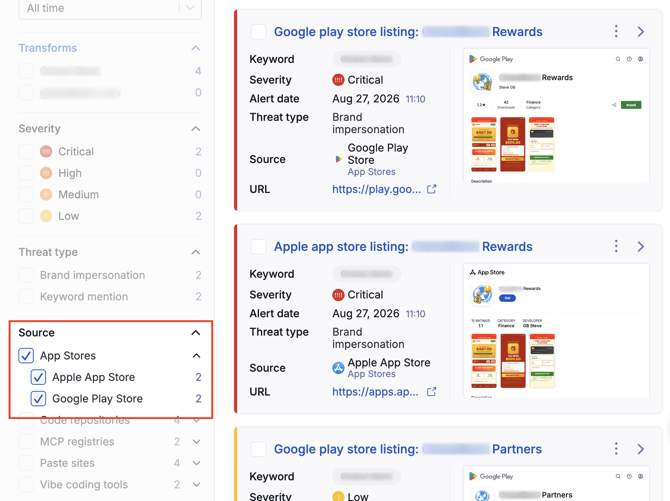Click App Stores link under Apple App Store source
Screen dimensions: 670x501
tap(371, 374)
